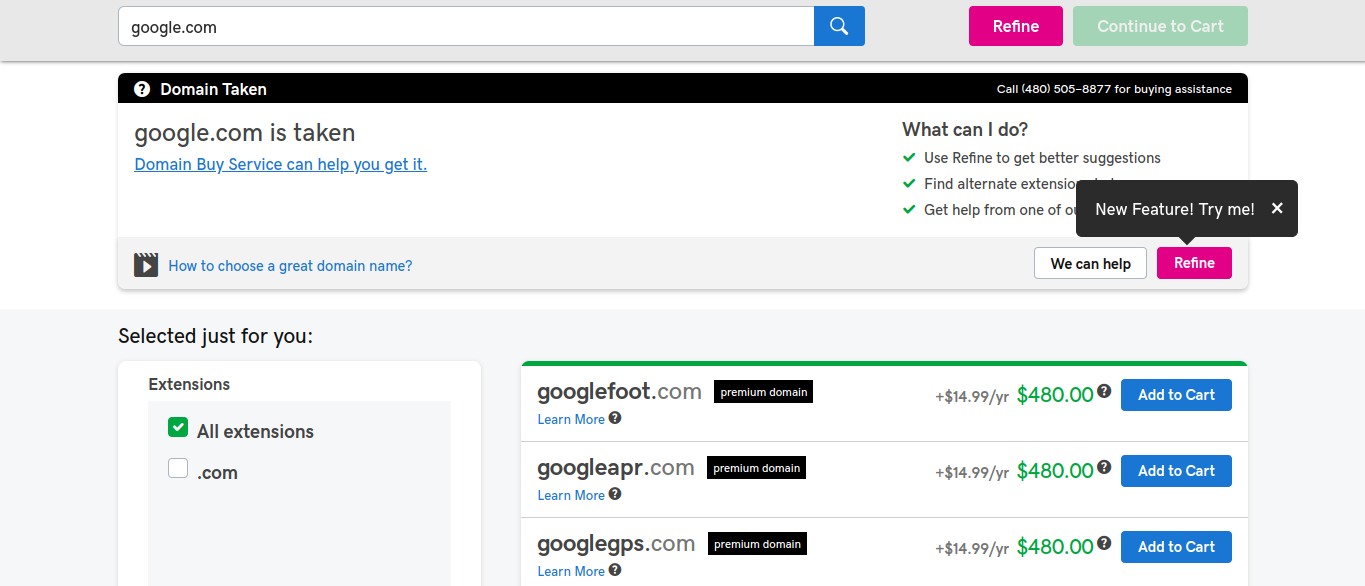This screenshot has height=586, width=1365.
Task: Close the New Feature tooltip
Action: click(1277, 208)
